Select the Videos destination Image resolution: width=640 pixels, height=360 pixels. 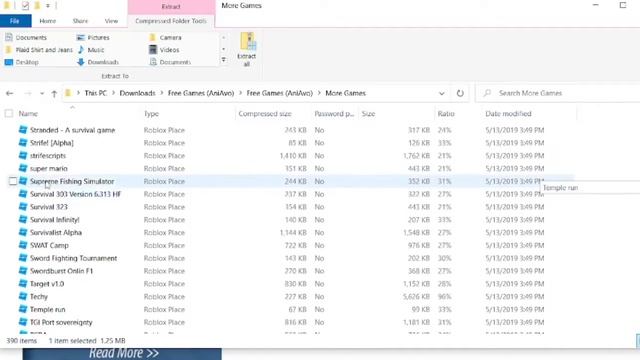(164, 50)
